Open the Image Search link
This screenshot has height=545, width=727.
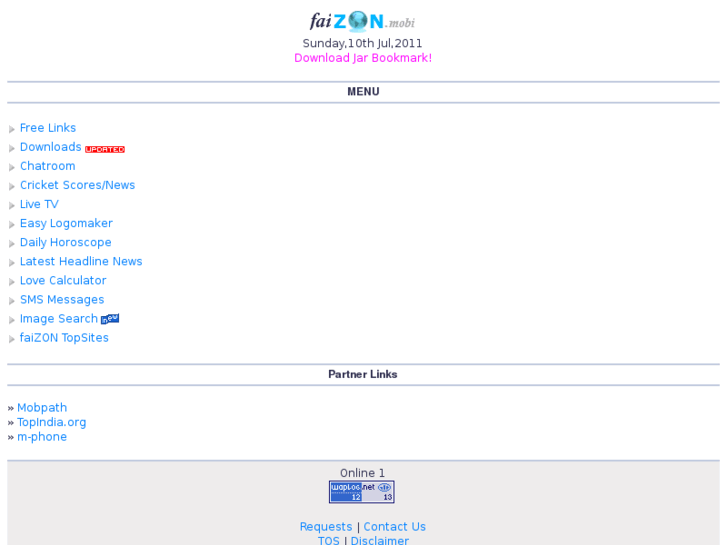click(x=59, y=319)
